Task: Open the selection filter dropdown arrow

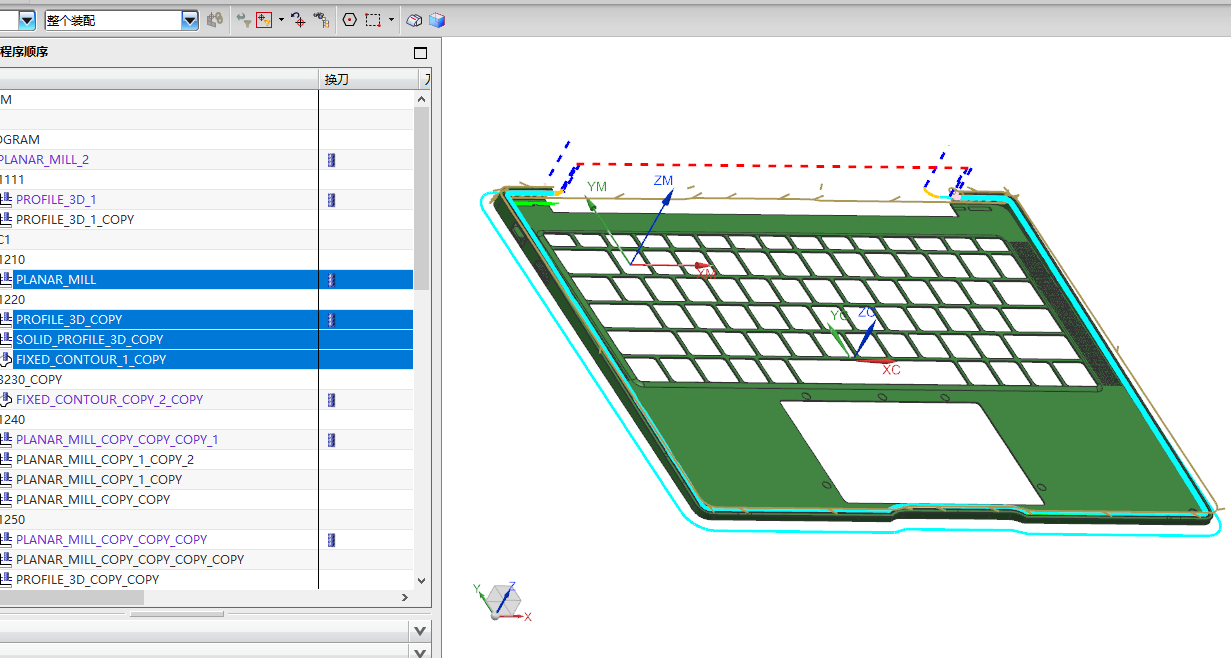Action: tap(281, 19)
